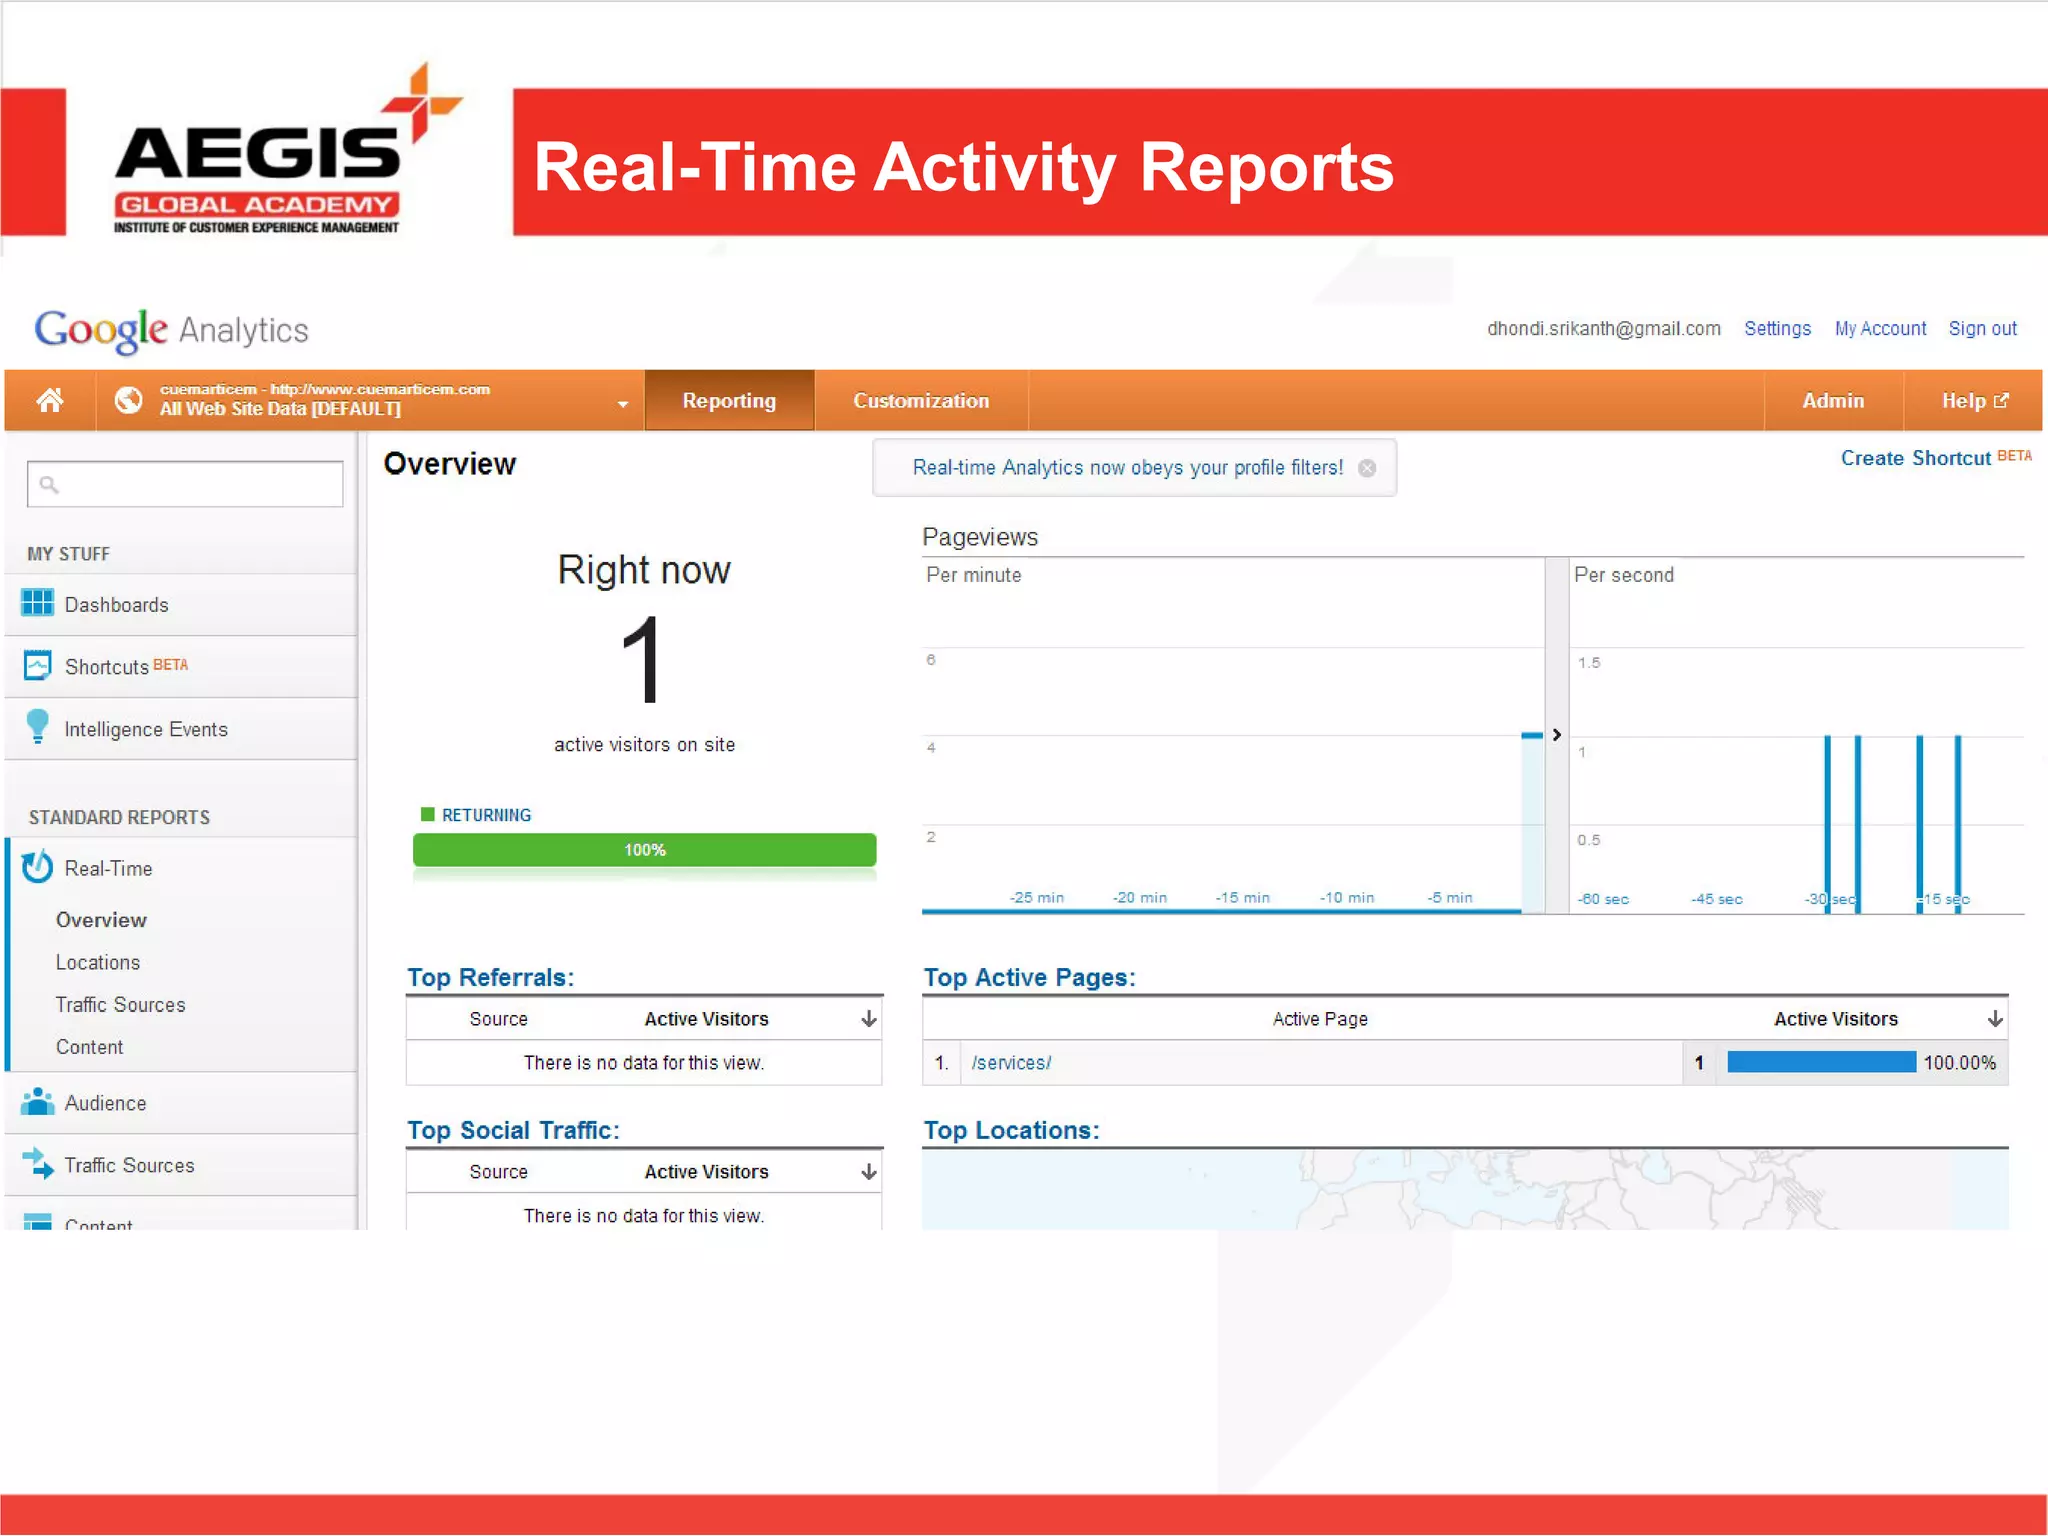The width and height of the screenshot is (2048, 1536).
Task: Click Source header in Top Social Traffic
Action: (x=498, y=1172)
